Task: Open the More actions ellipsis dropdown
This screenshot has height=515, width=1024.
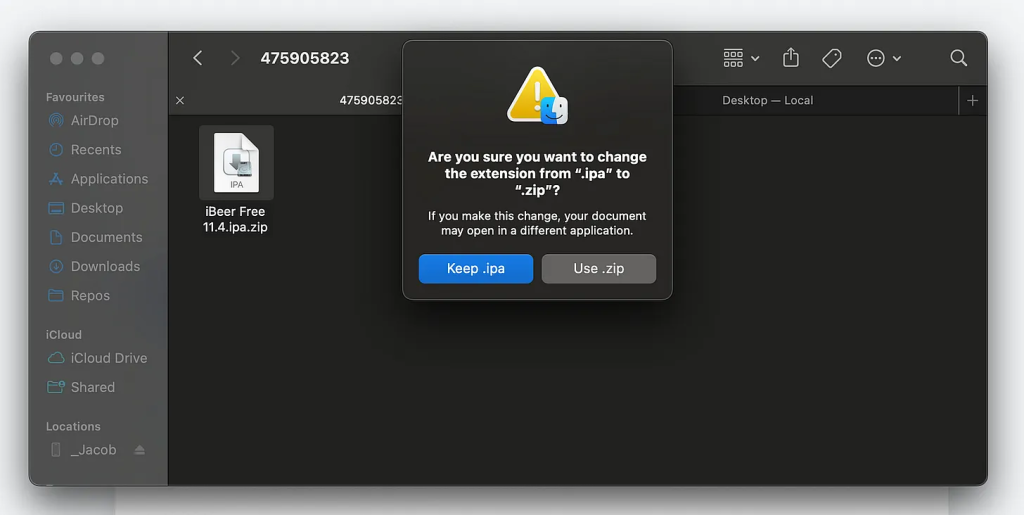Action: (883, 58)
